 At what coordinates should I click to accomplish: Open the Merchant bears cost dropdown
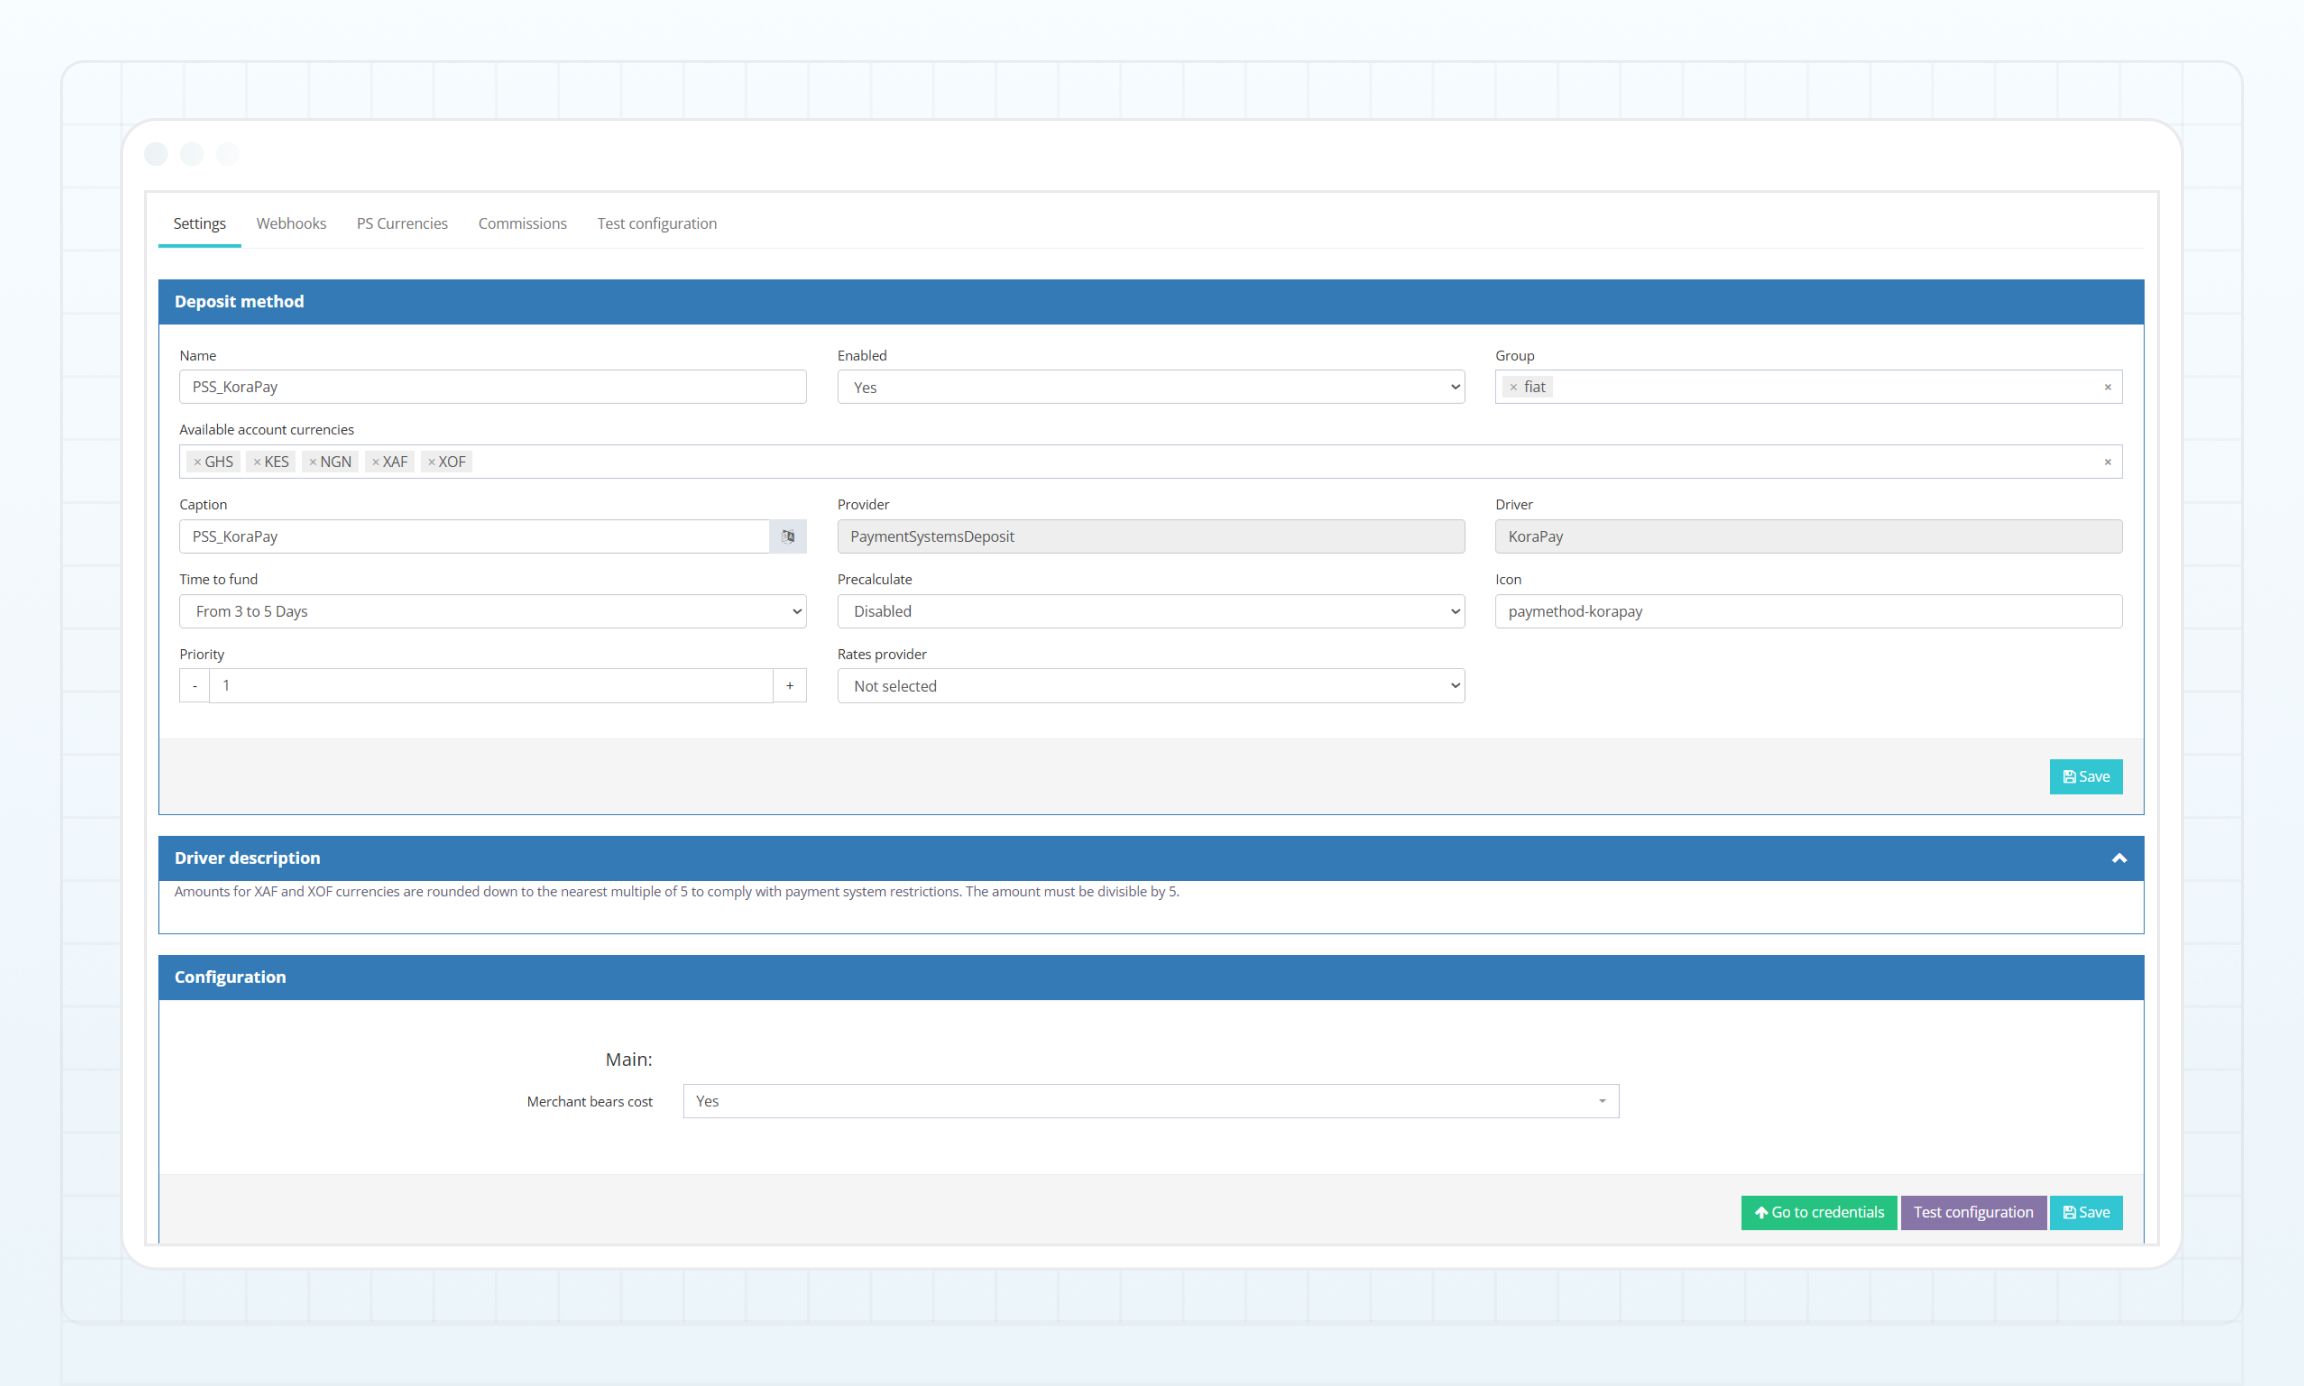1151,1101
